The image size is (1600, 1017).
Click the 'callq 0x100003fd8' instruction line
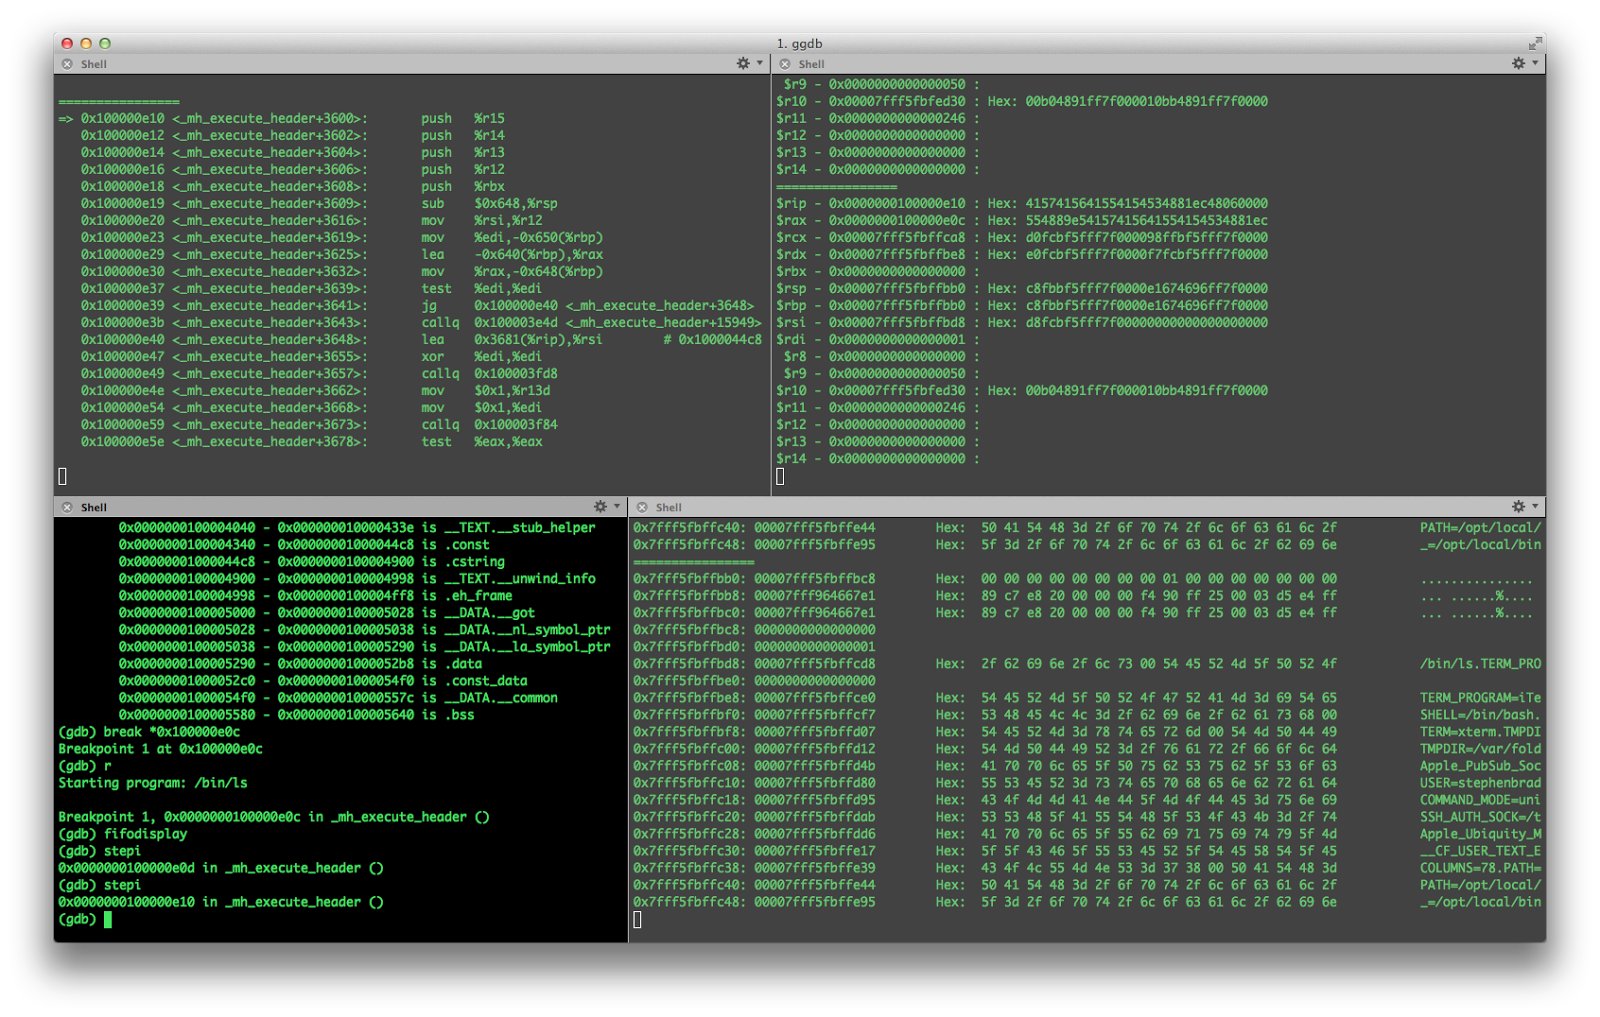click(319, 374)
